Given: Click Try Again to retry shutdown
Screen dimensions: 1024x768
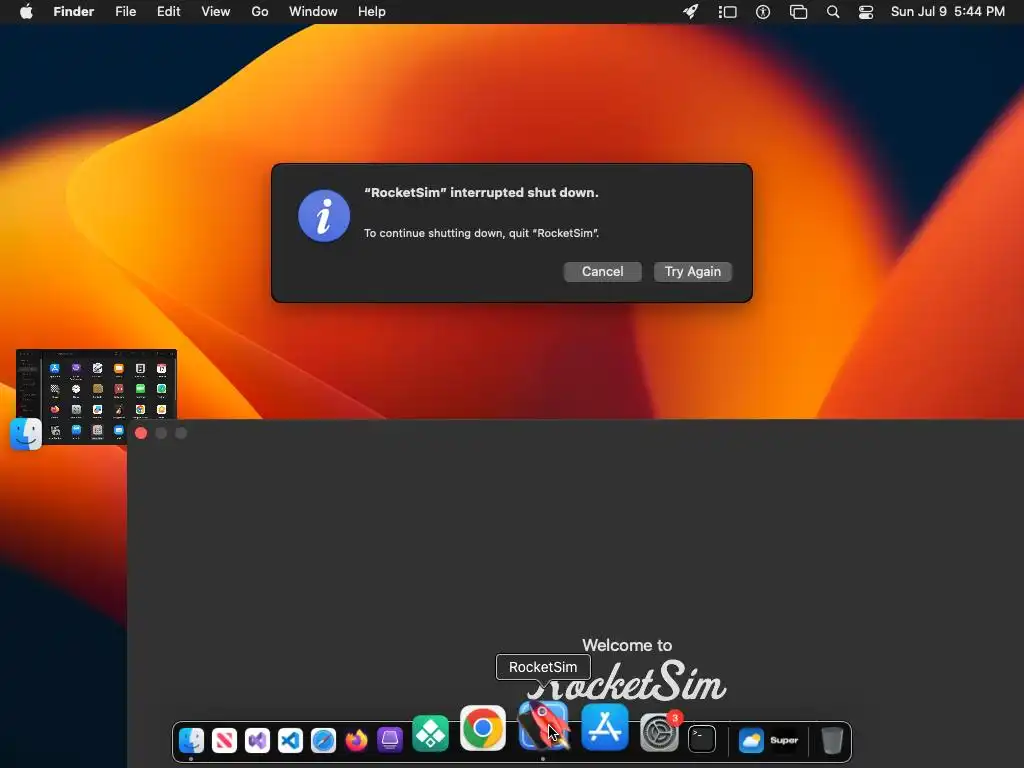Looking at the screenshot, I should 692,272.
